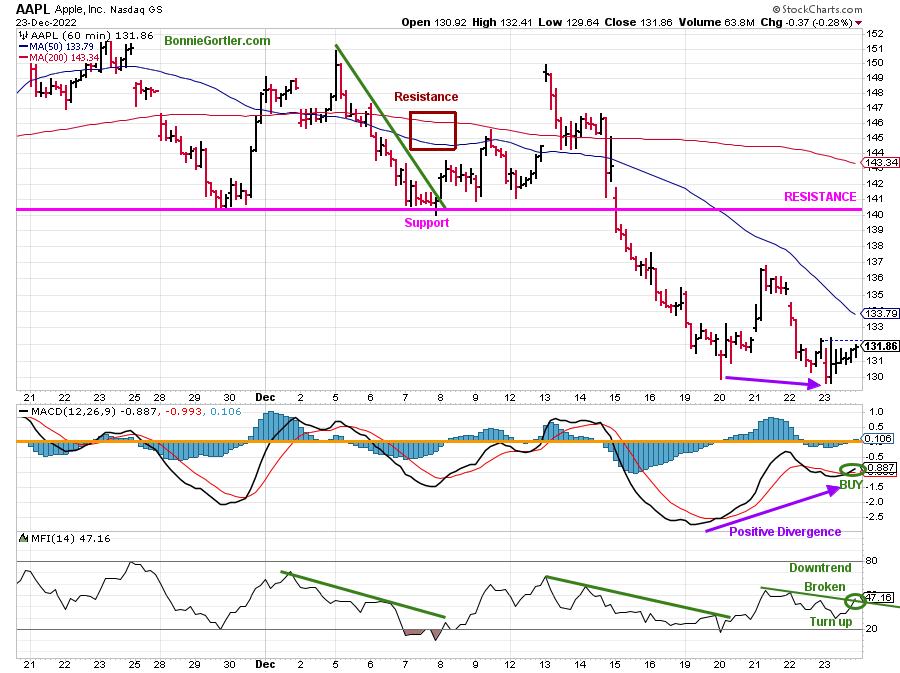Click the 'Apple, Inc. Nasdaq GS' company name
Viewport: 900px width, 673px height.
click(108, 10)
